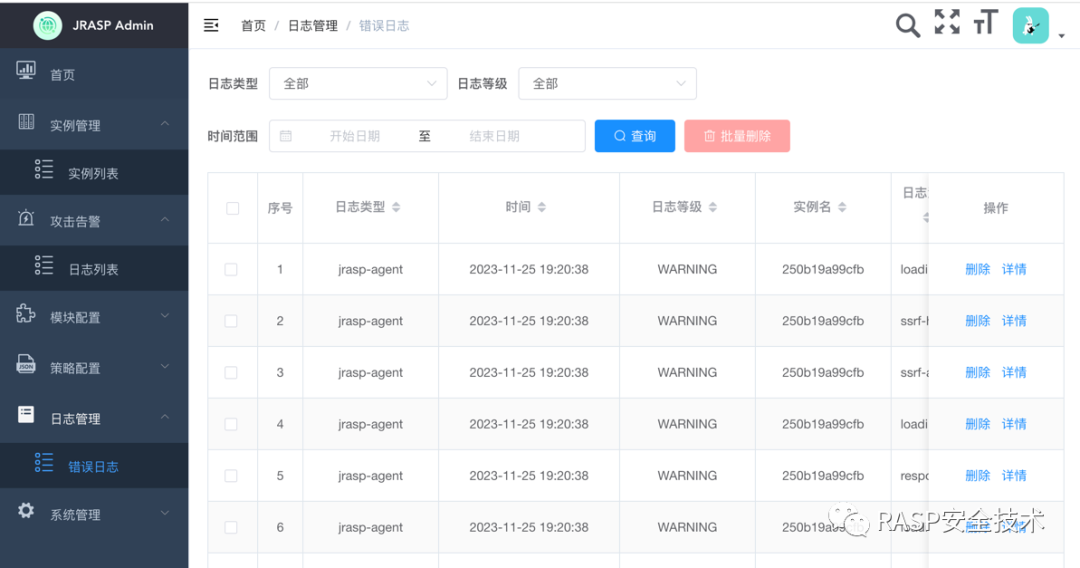Click the blue 查询 button
Image resolution: width=1080 pixels, height=568 pixels.
pos(635,136)
